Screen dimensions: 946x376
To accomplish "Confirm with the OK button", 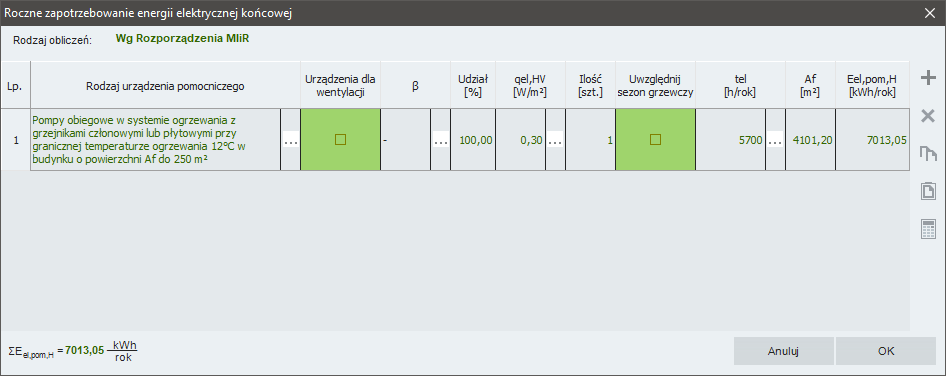I will pos(886,351).
